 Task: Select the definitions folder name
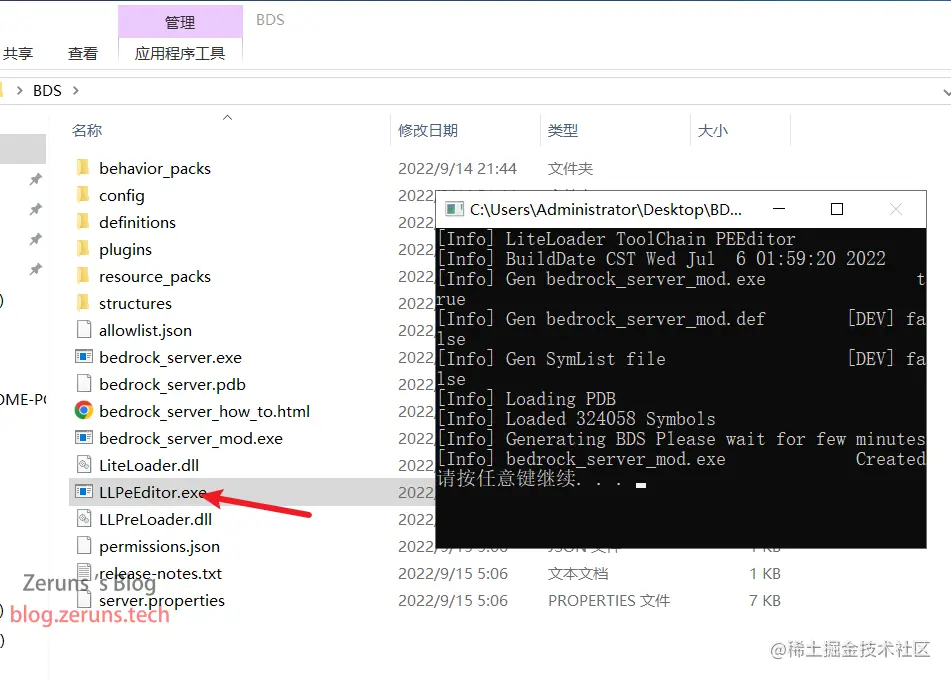(x=138, y=222)
